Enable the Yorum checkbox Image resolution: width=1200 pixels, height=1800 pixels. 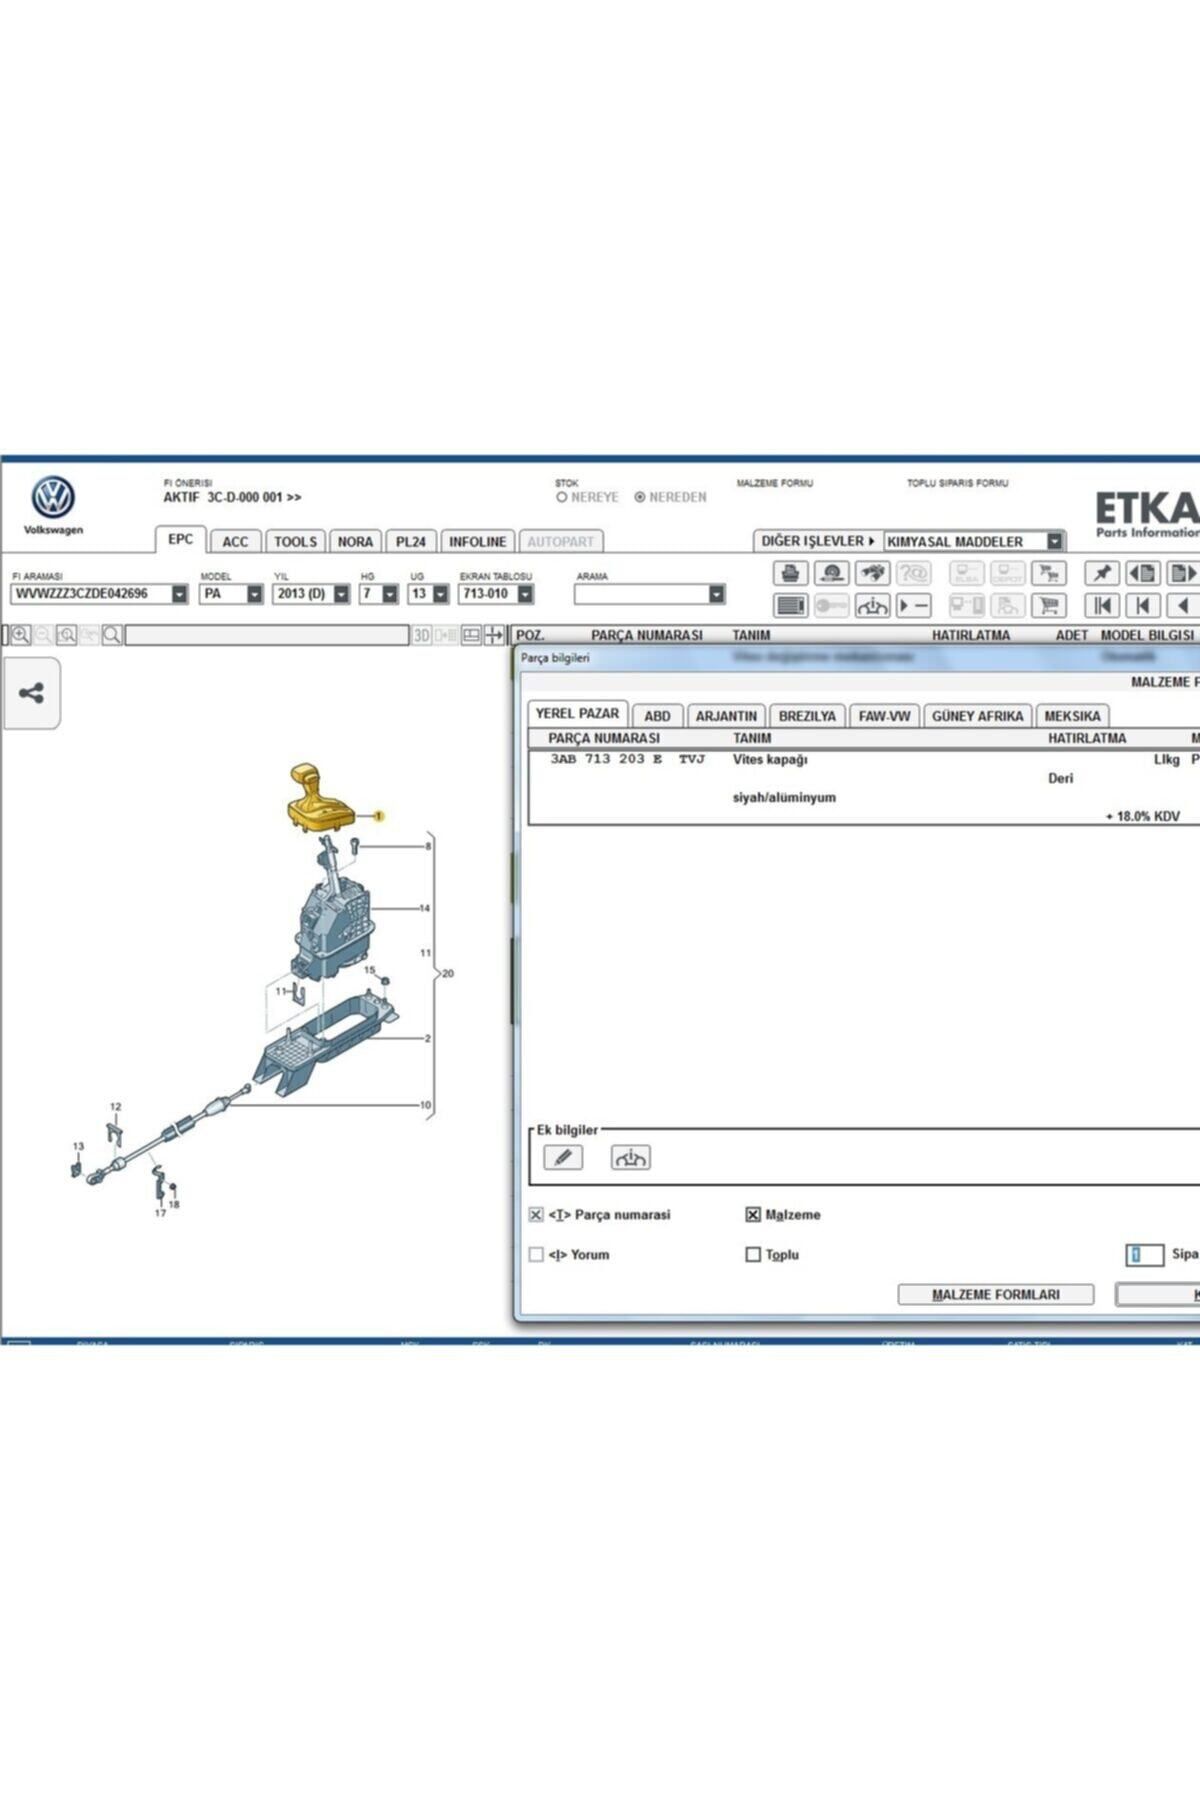[536, 1254]
